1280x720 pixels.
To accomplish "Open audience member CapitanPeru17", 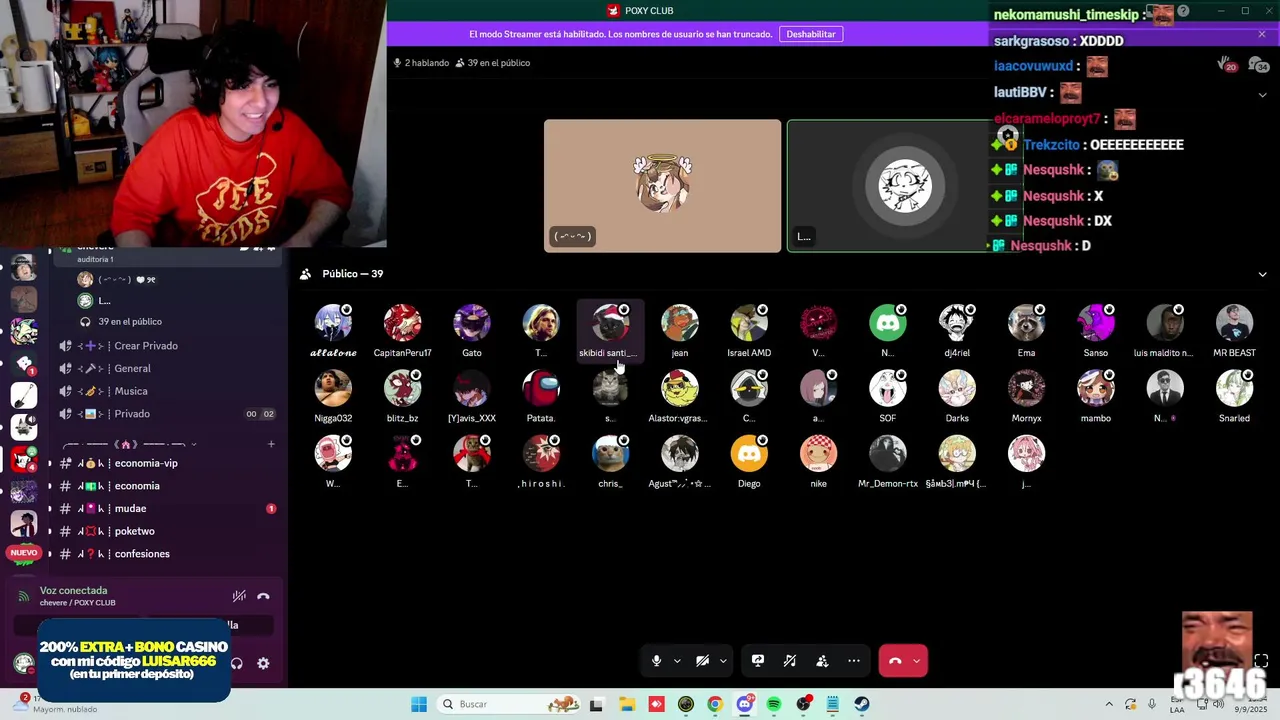I will pyautogui.click(x=402, y=332).
